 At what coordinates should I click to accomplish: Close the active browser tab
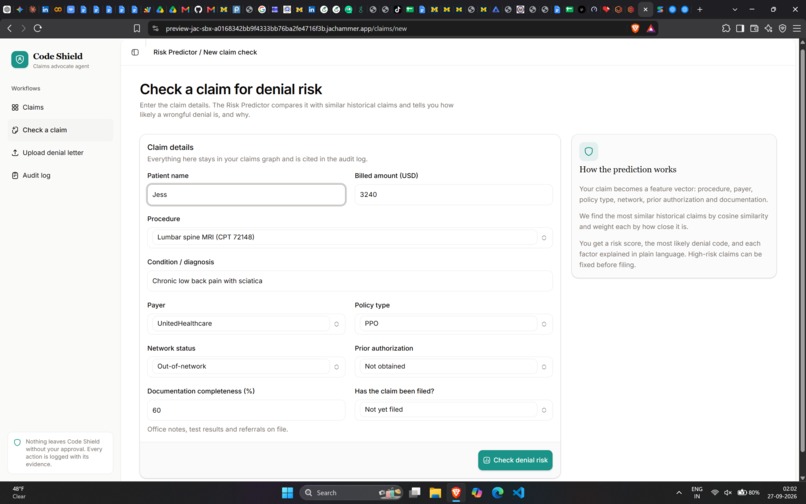pyautogui.click(x=646, y=9)
